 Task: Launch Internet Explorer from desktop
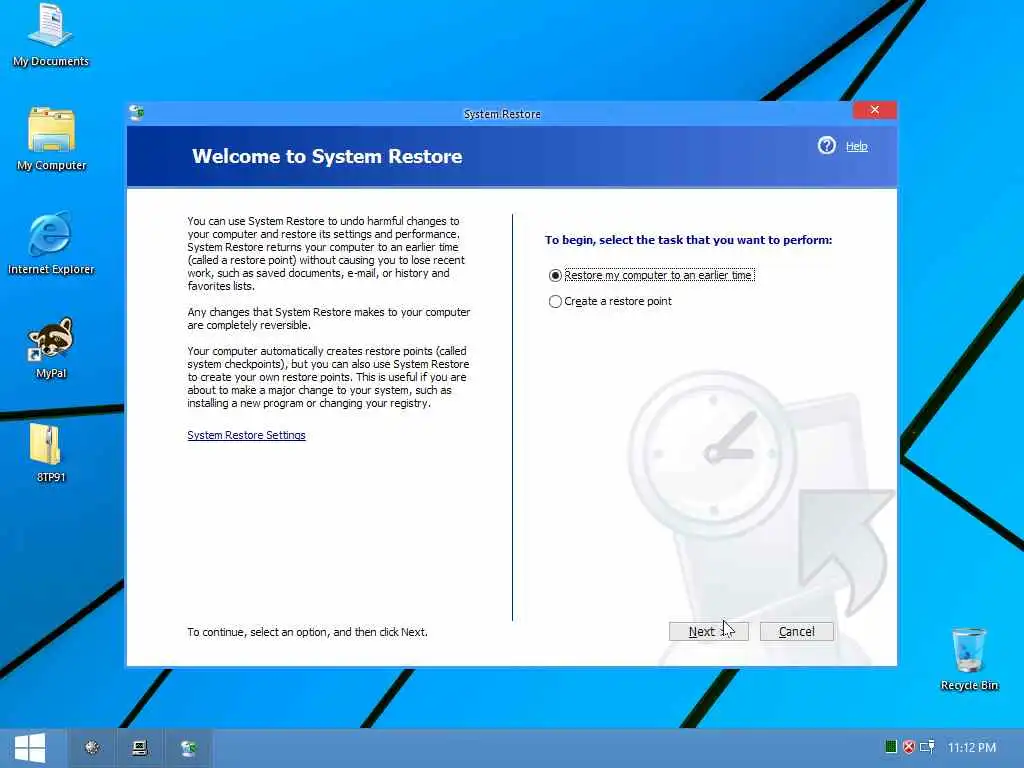click(51, 243)
